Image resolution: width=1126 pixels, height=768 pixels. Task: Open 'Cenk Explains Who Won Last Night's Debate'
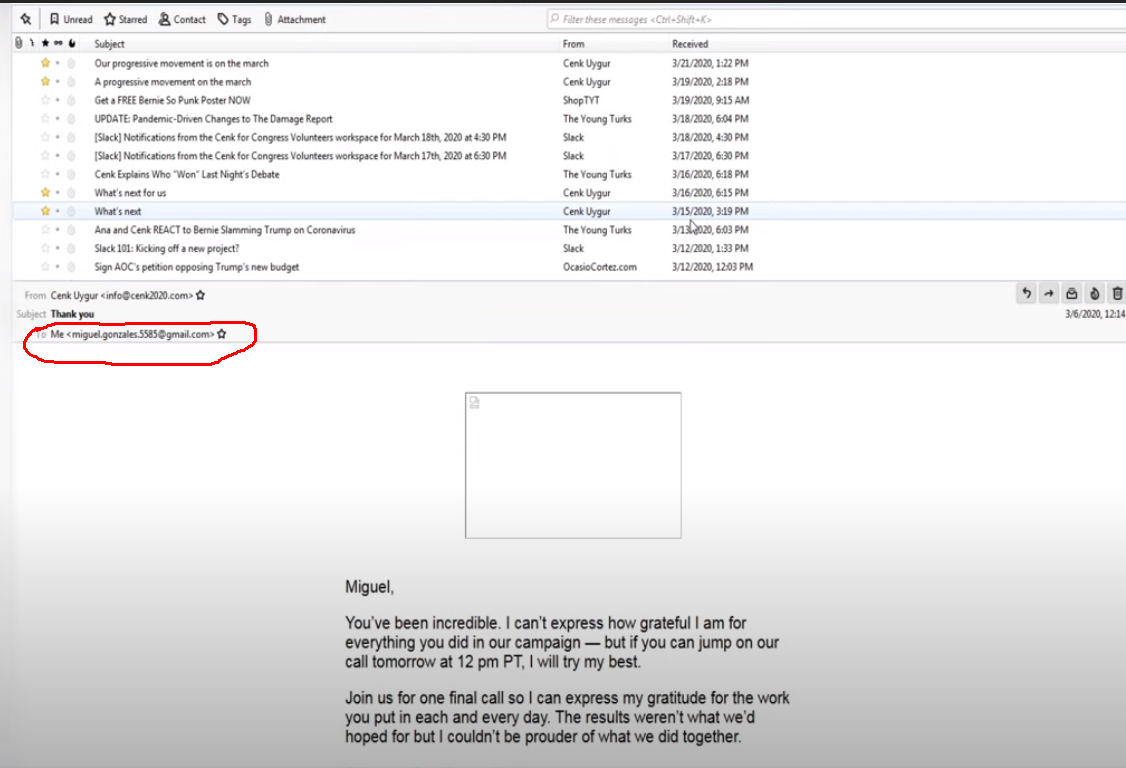tap(187, 174)
